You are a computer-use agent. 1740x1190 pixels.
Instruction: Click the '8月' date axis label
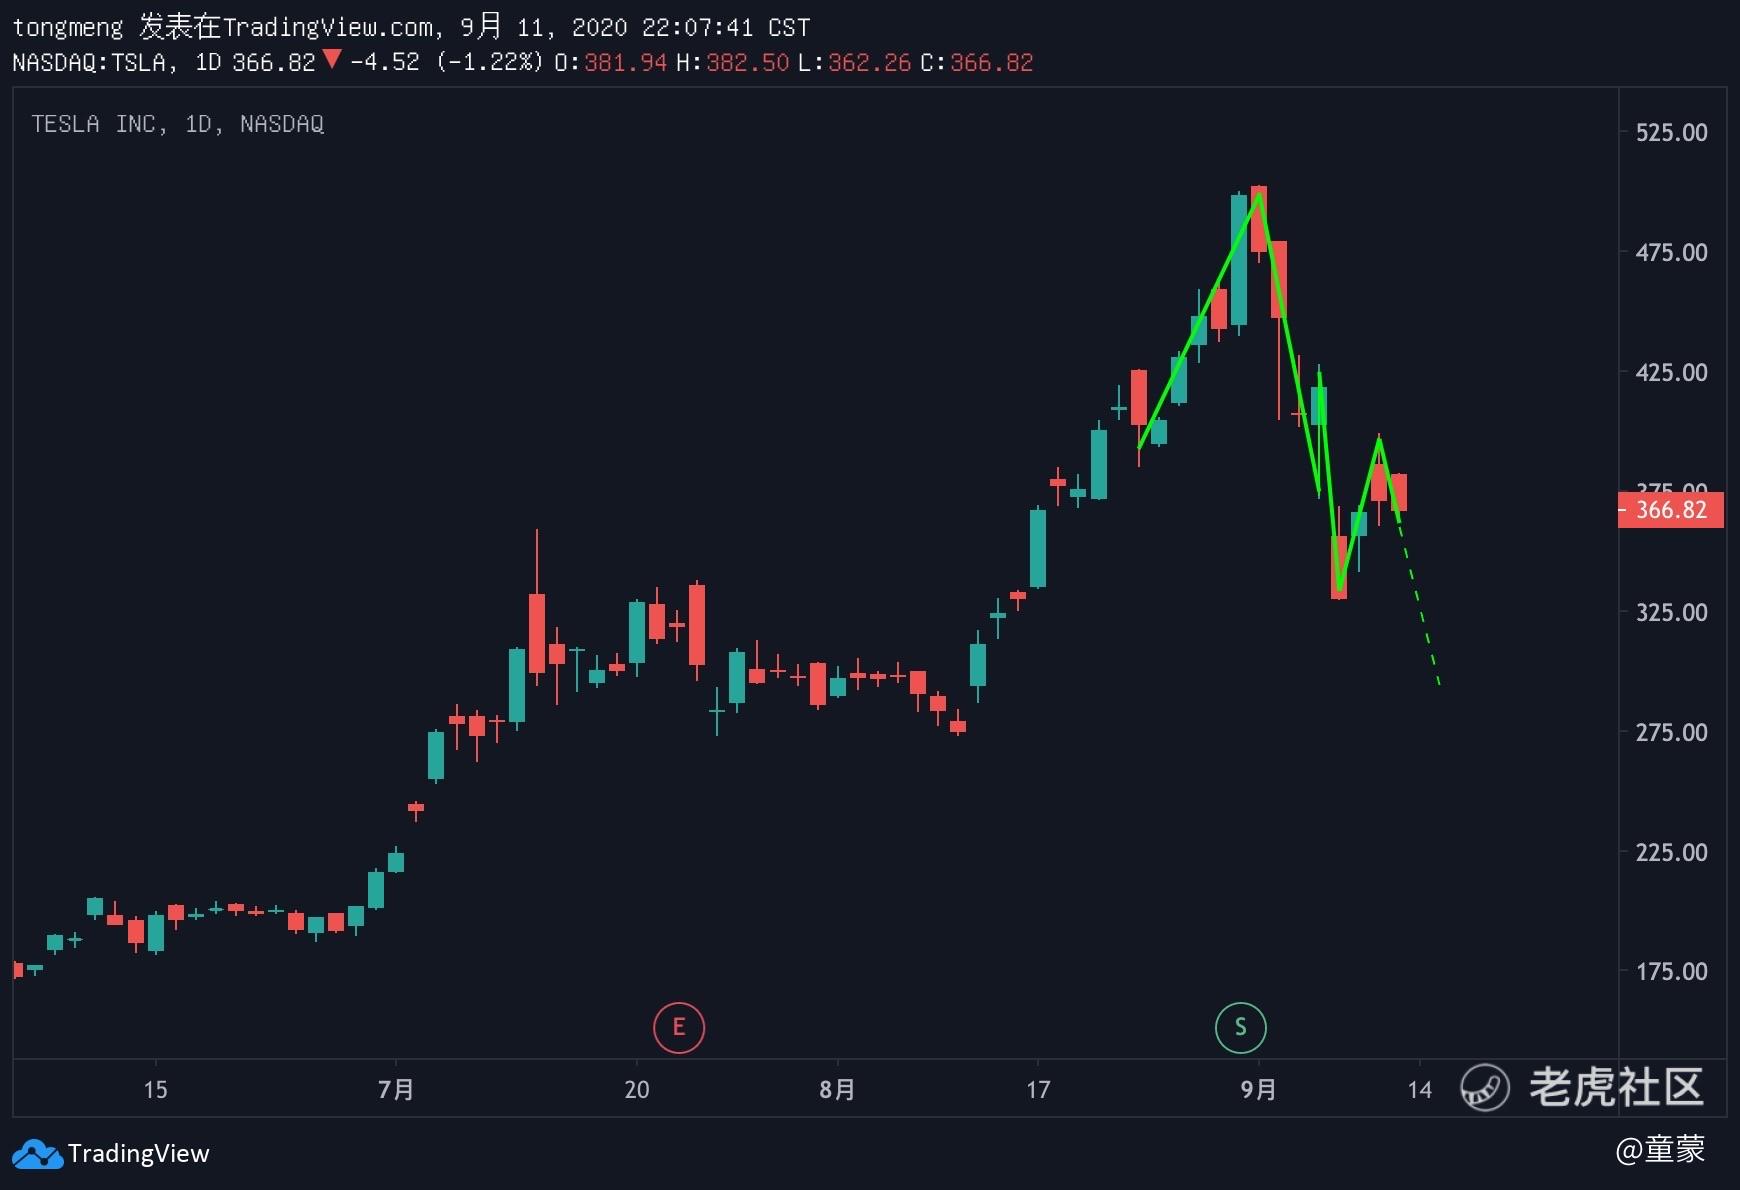tap(837, 1089)
